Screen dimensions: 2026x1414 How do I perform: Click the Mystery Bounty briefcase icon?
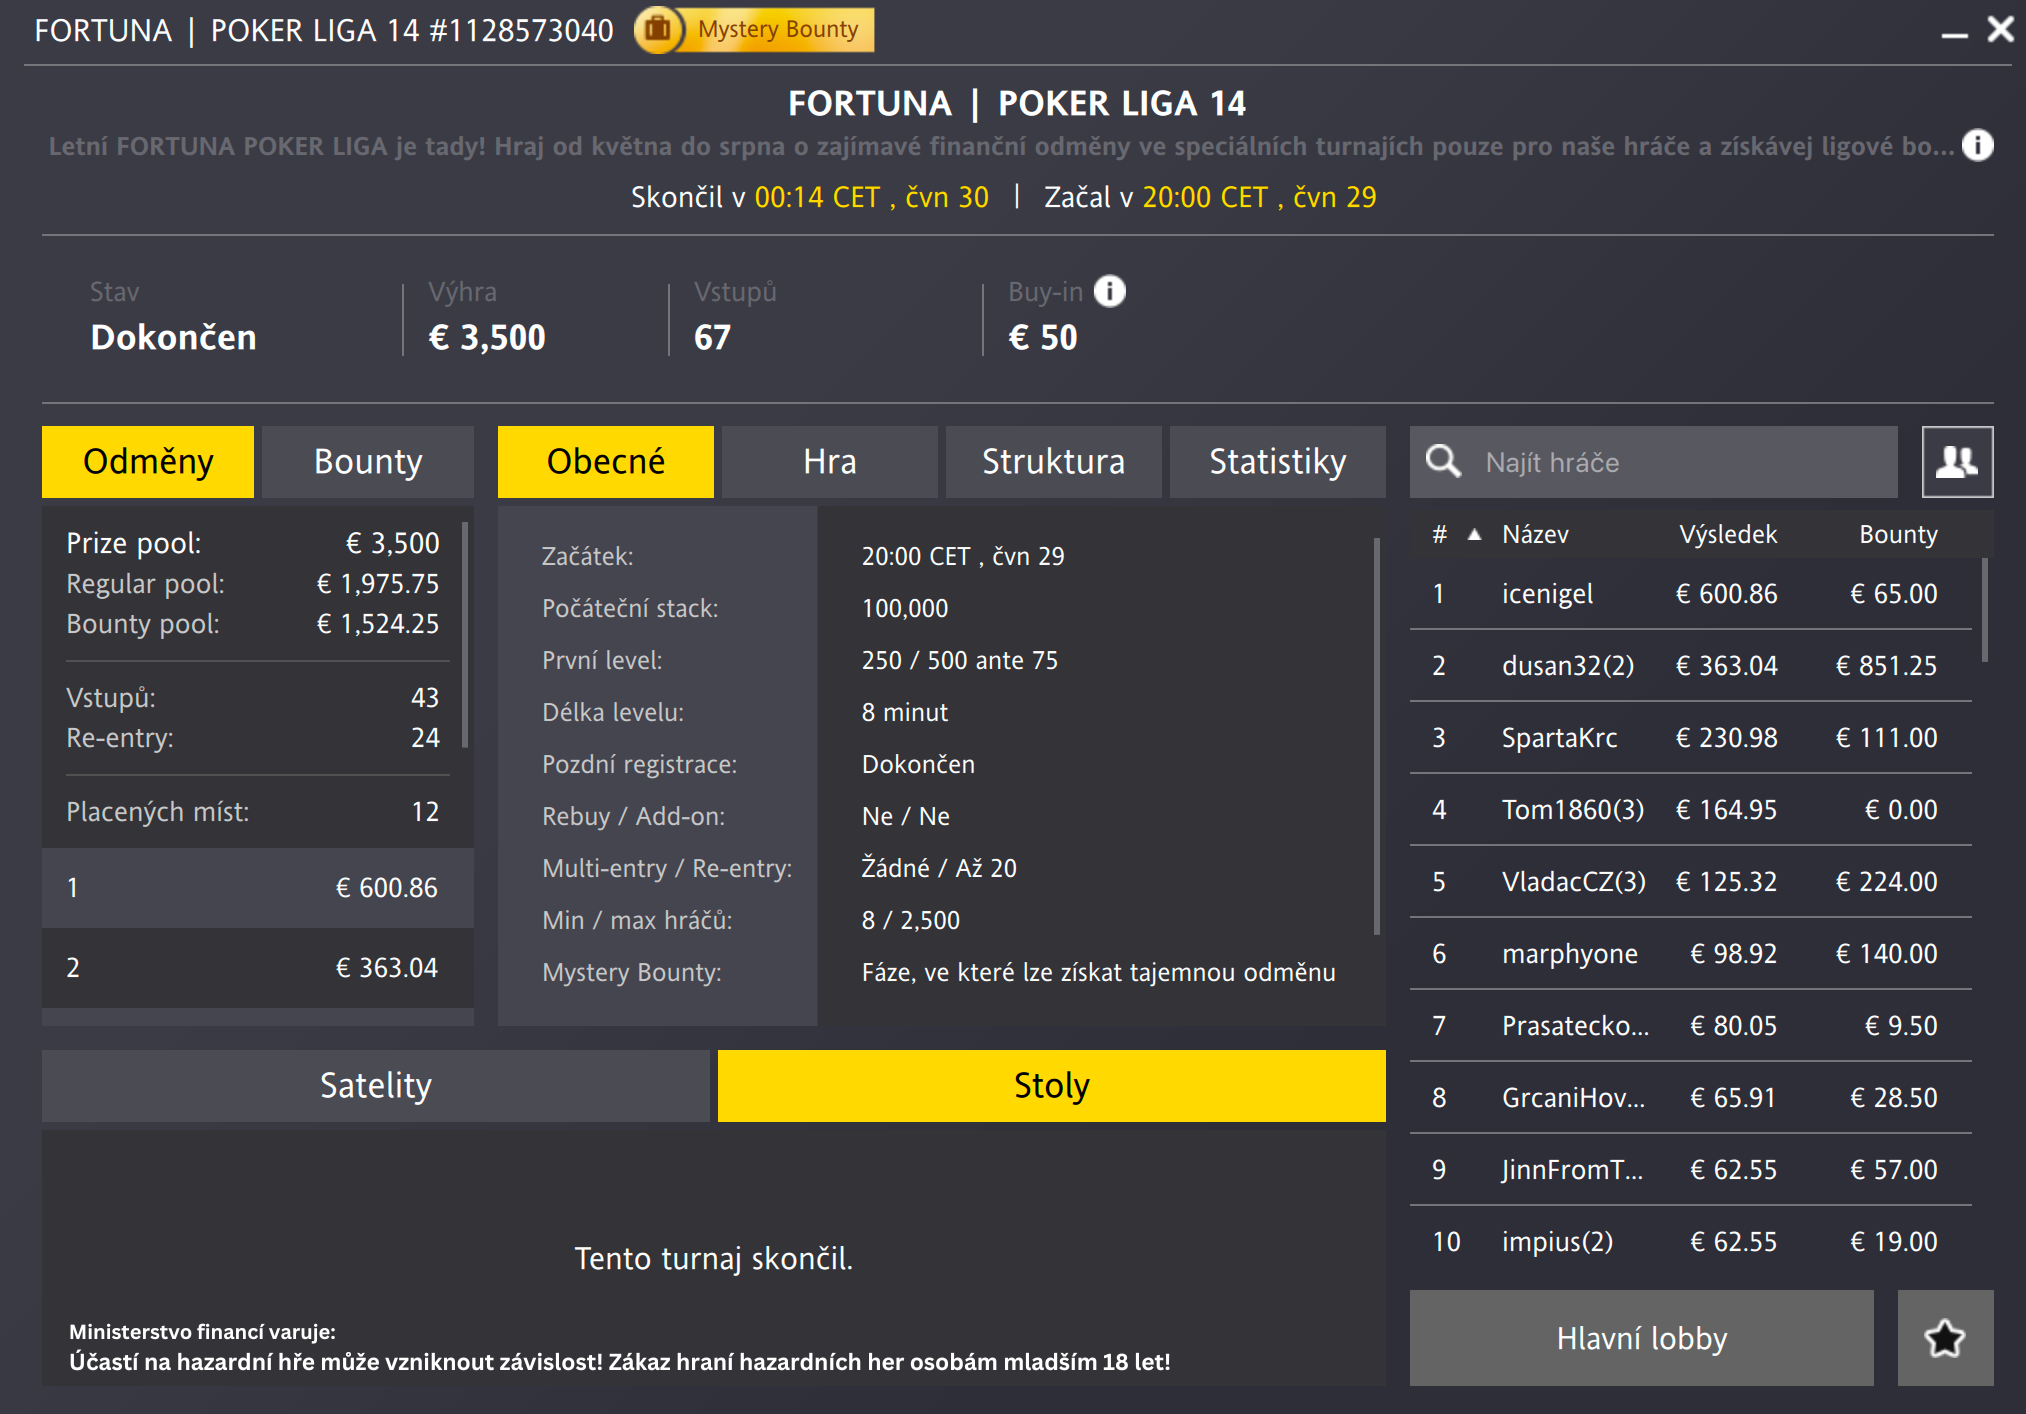tap(659, 30)
